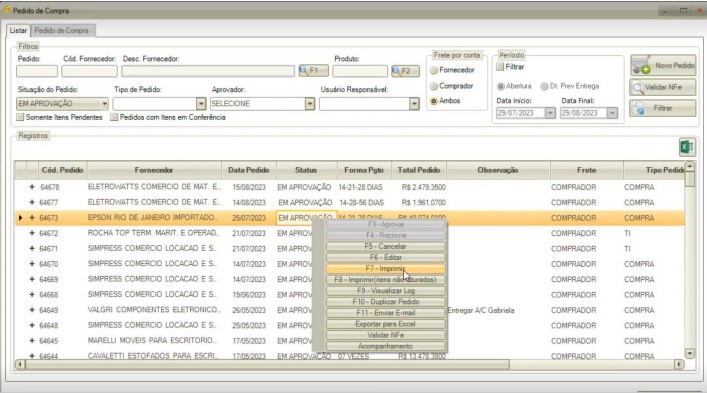Expand order 64671 with plus sign
Screen dimensions: 707x393
pos(32,248)
